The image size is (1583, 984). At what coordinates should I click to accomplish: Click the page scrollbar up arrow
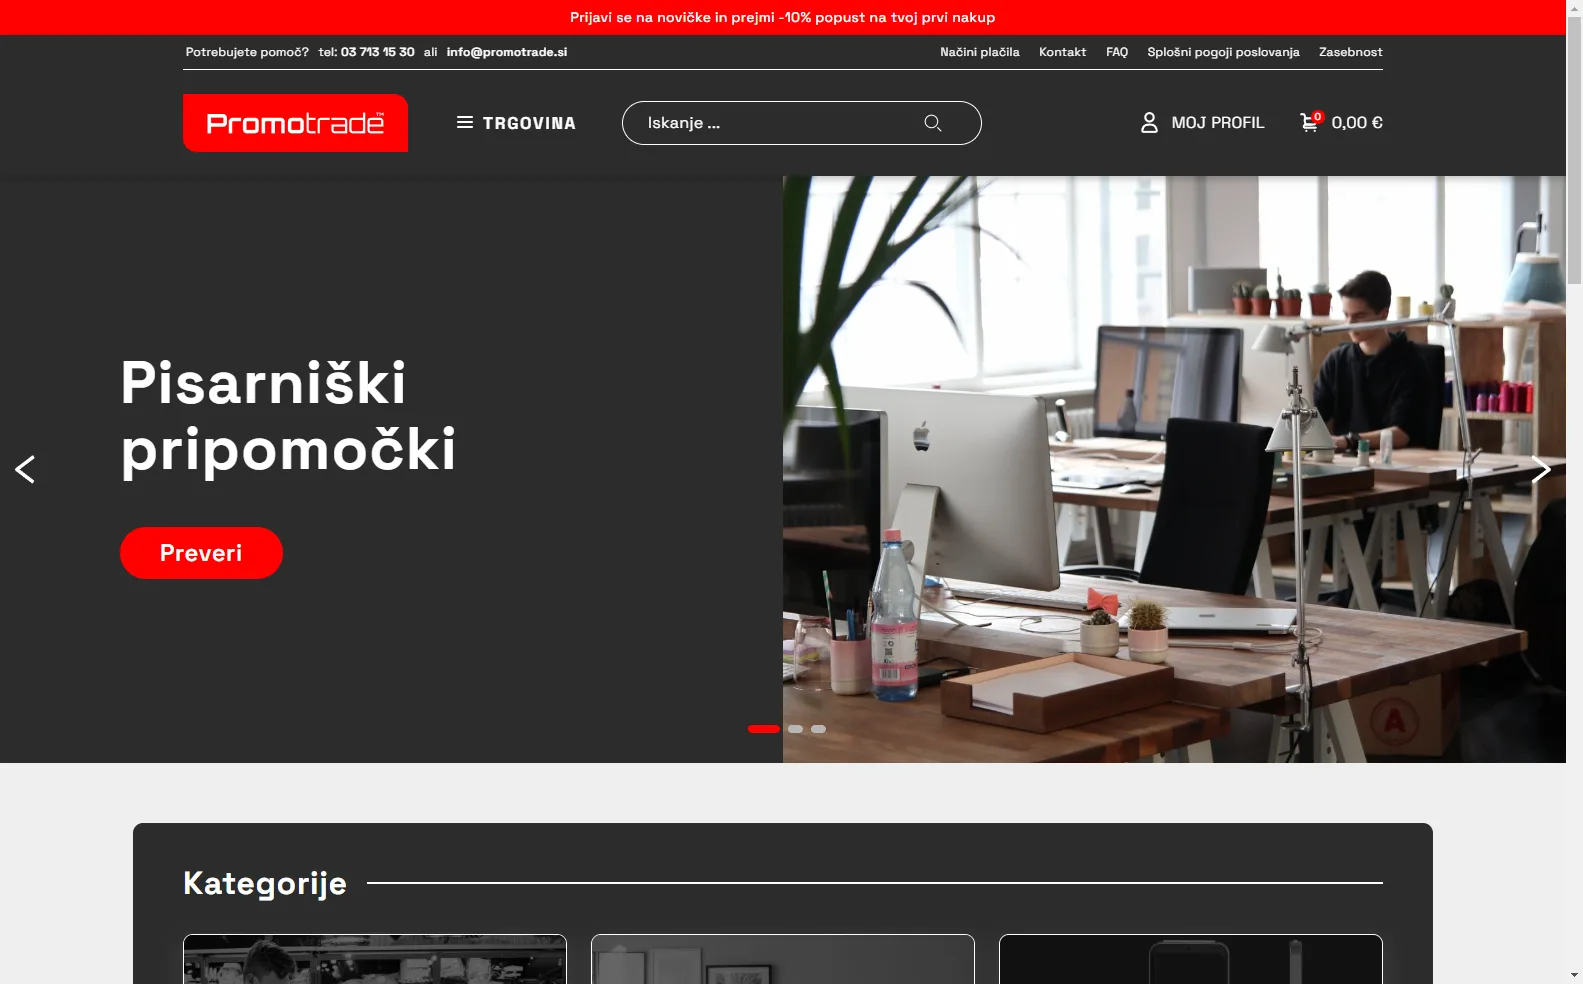[1574, 8]
